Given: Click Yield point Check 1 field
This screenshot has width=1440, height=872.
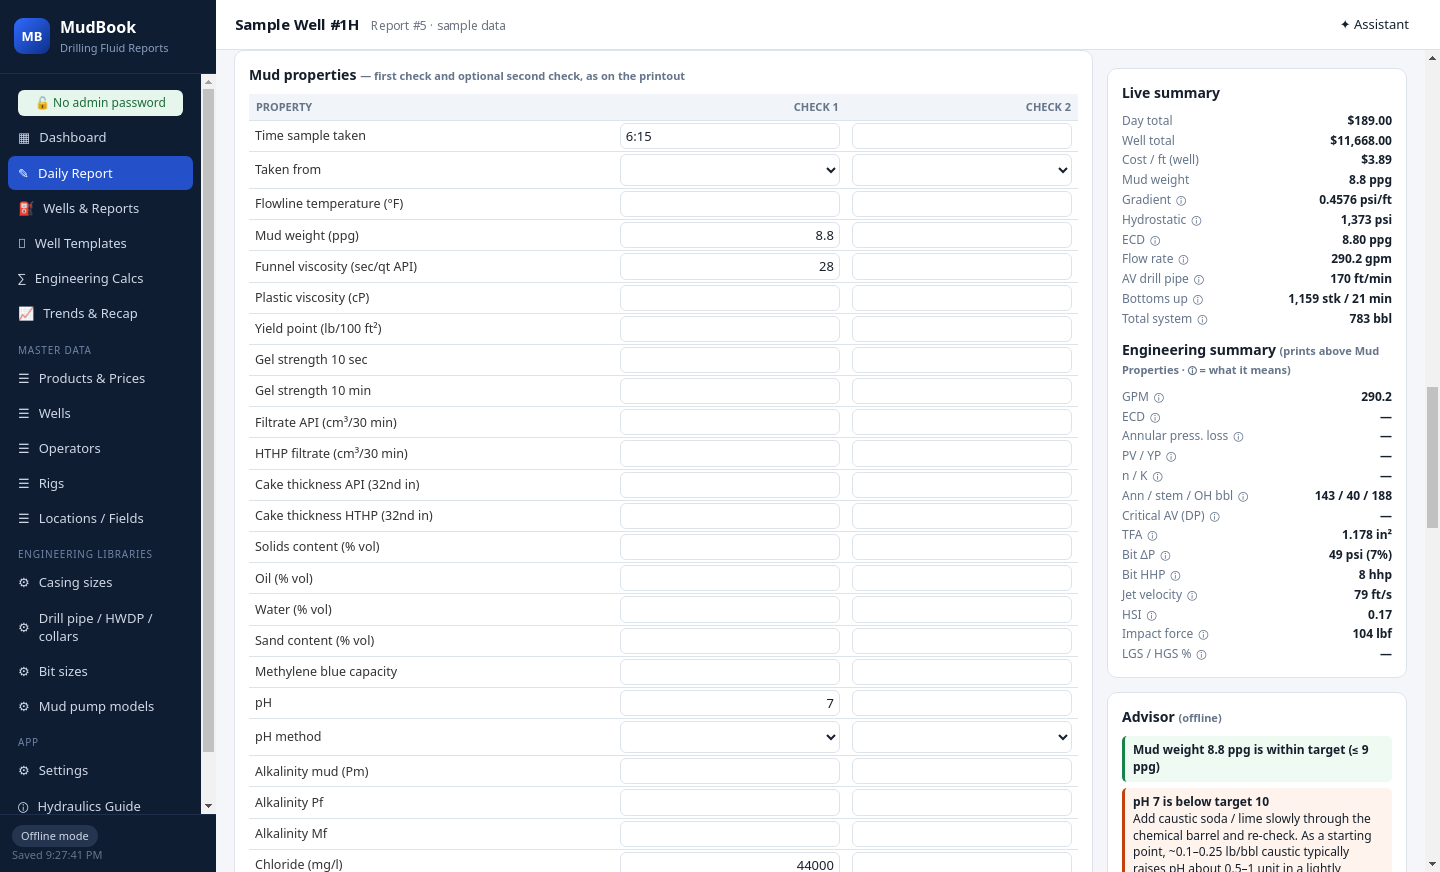Looking at the screenshot, I should 730,329.
